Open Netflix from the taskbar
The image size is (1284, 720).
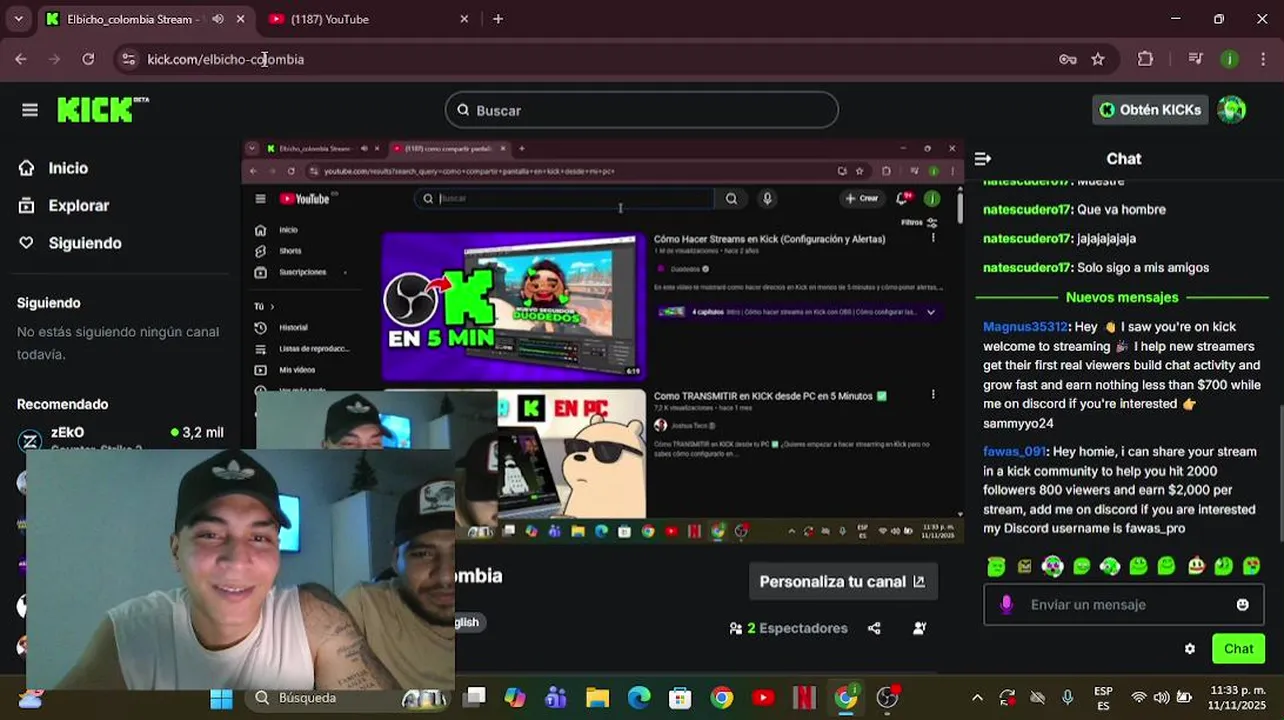(804, 698)
